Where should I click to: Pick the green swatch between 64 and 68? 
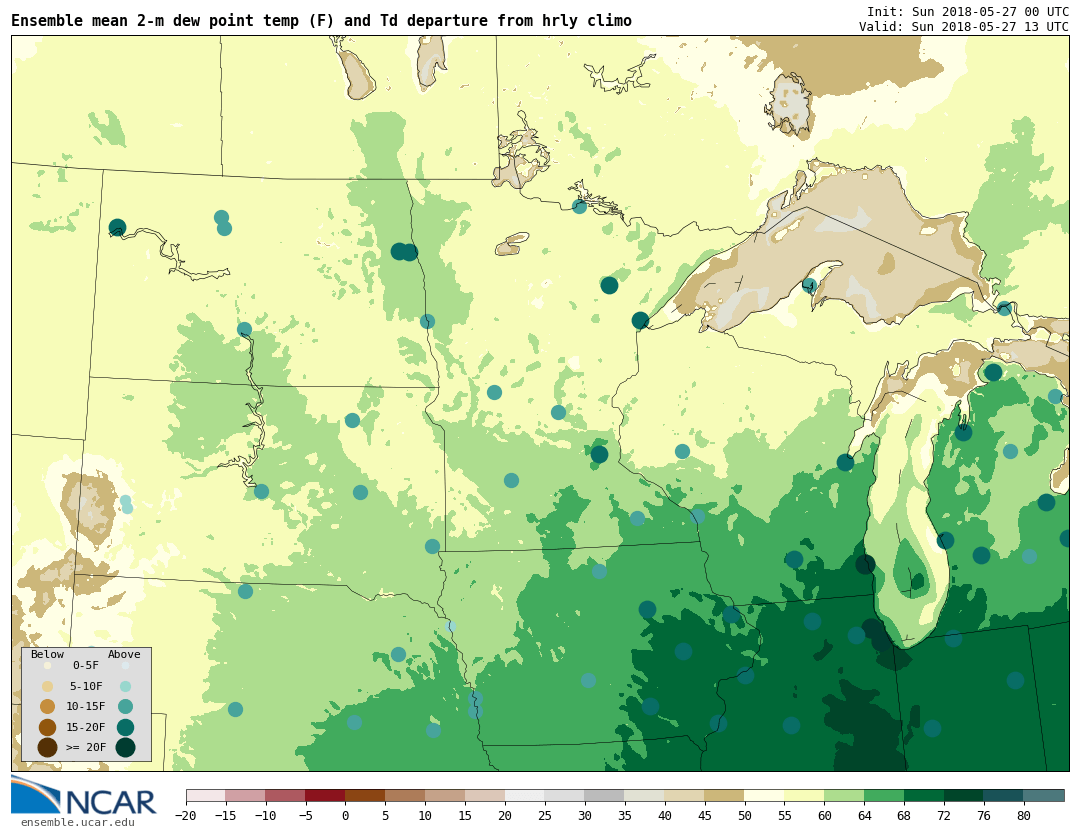[x=884, y=796]
